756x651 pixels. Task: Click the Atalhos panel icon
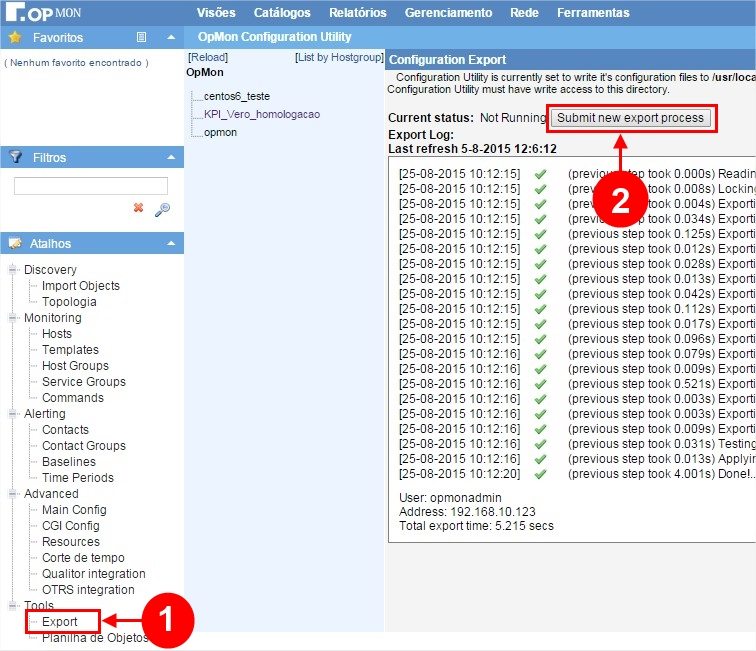tap(15, 243)
